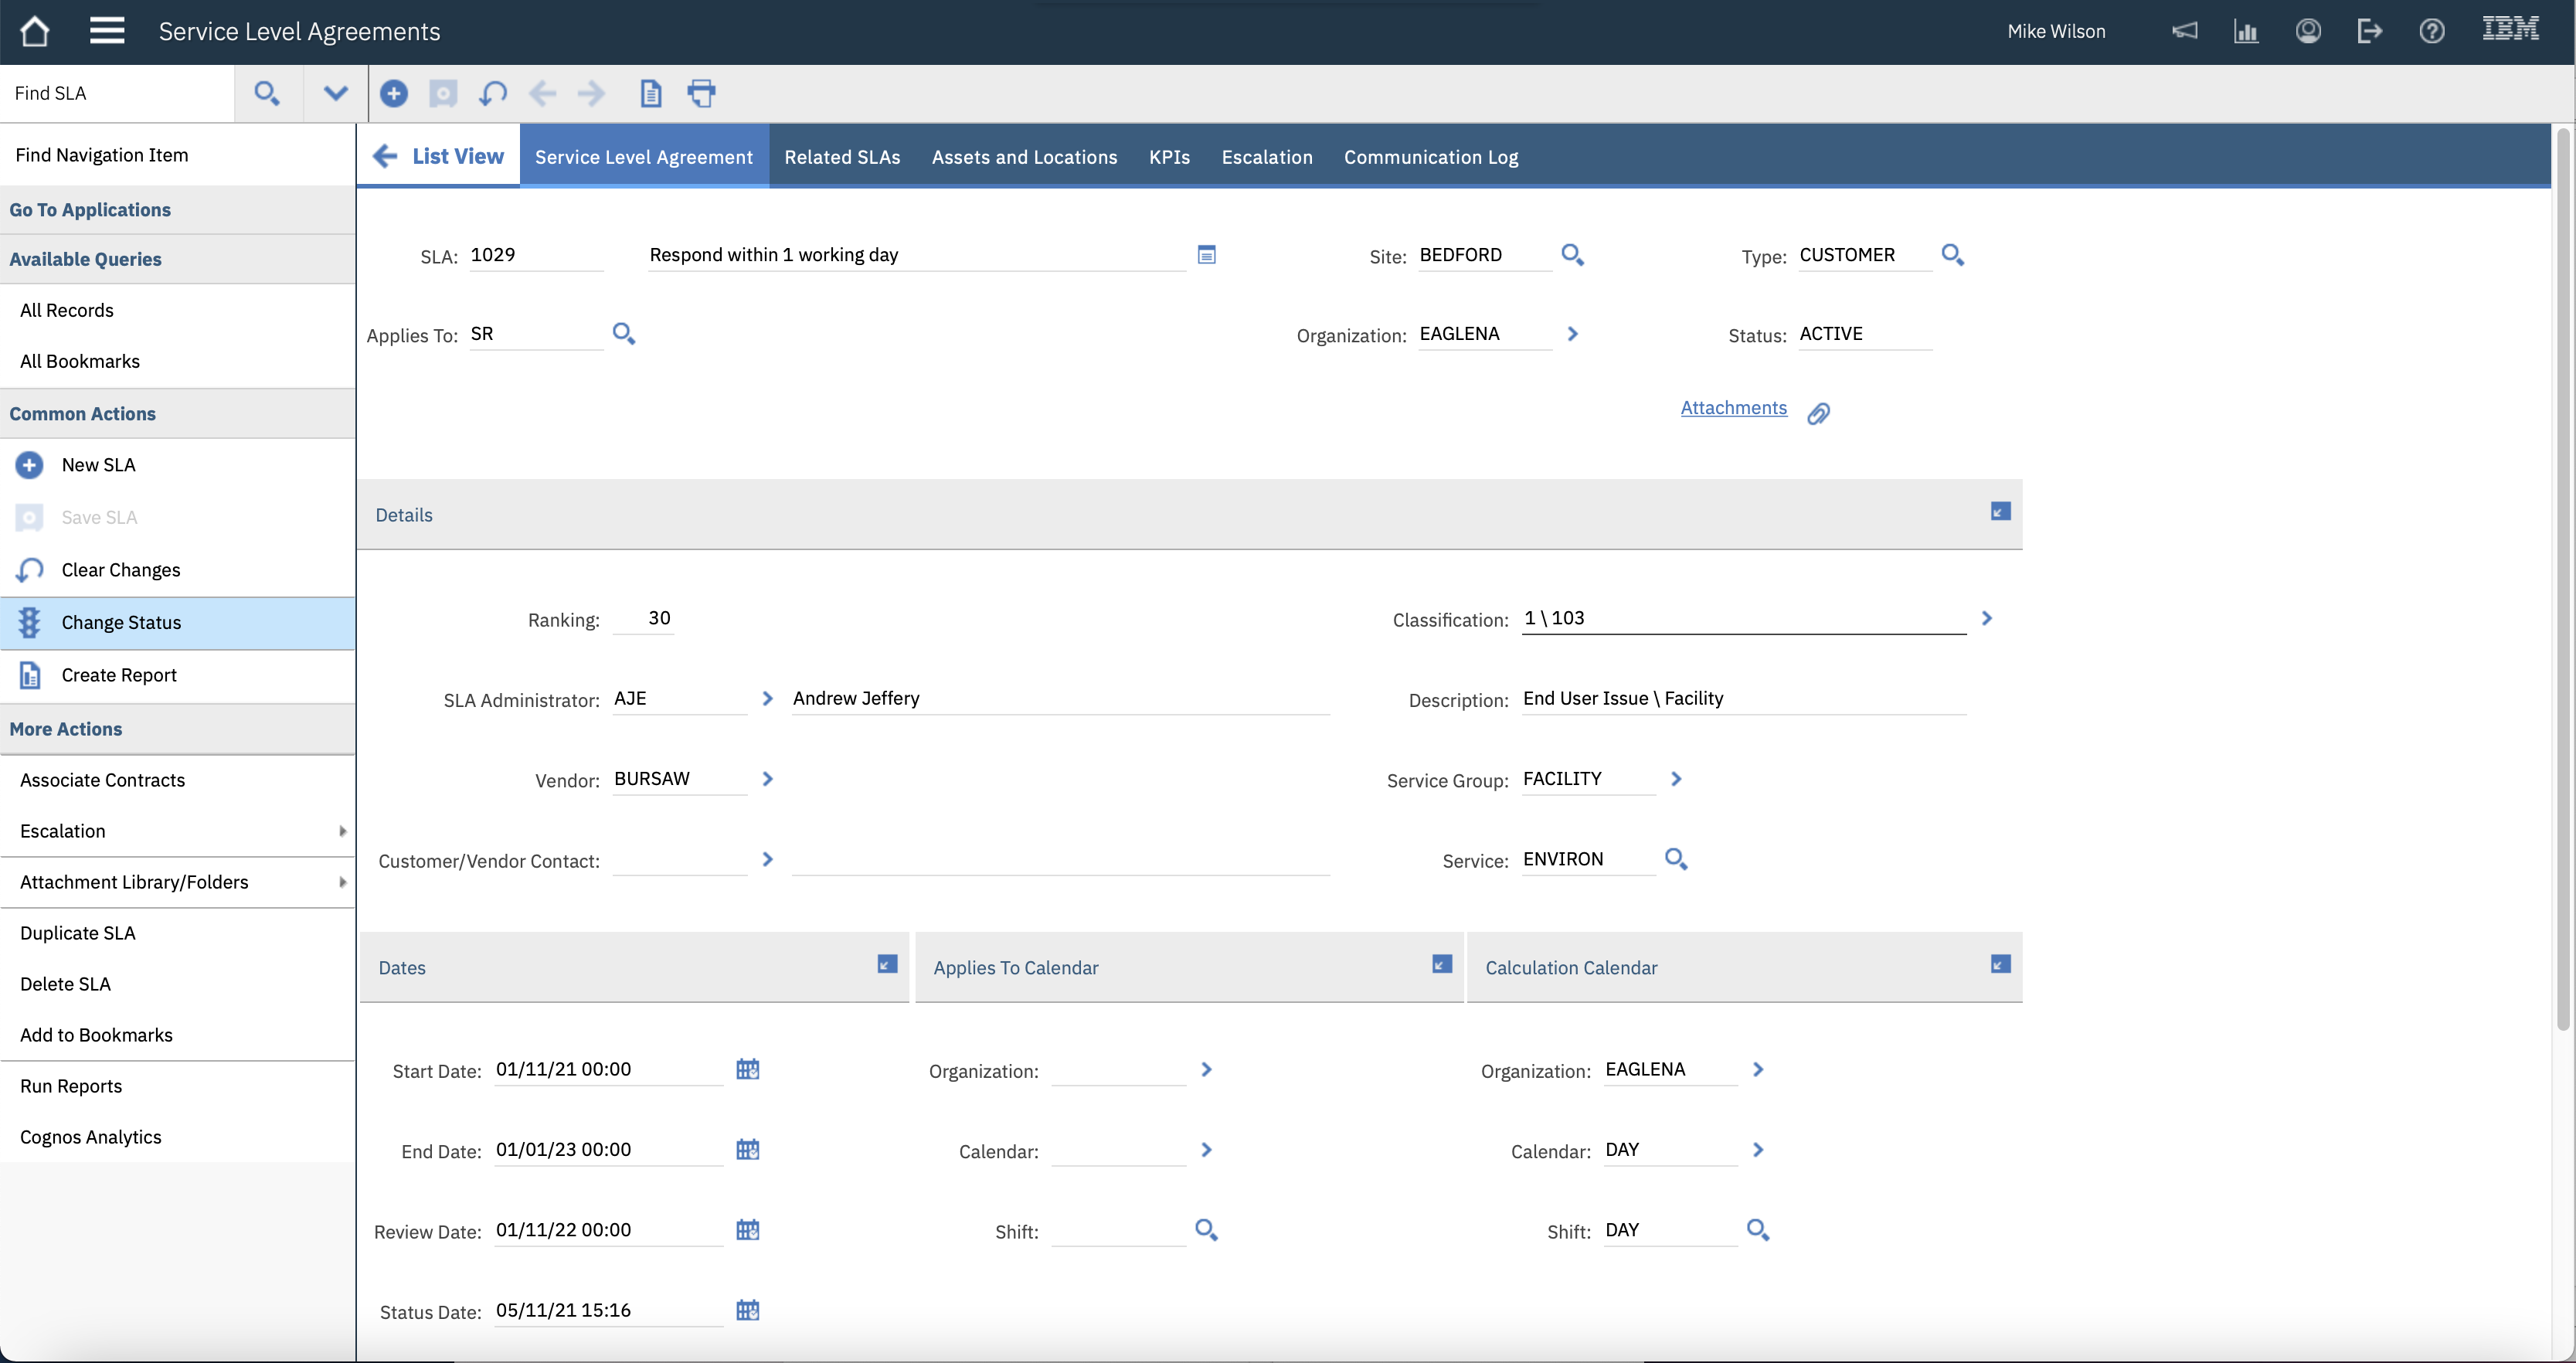Open the Start Date calendar picker
This screenshot has height=1363, width=2576.
tap(747, 1069)
